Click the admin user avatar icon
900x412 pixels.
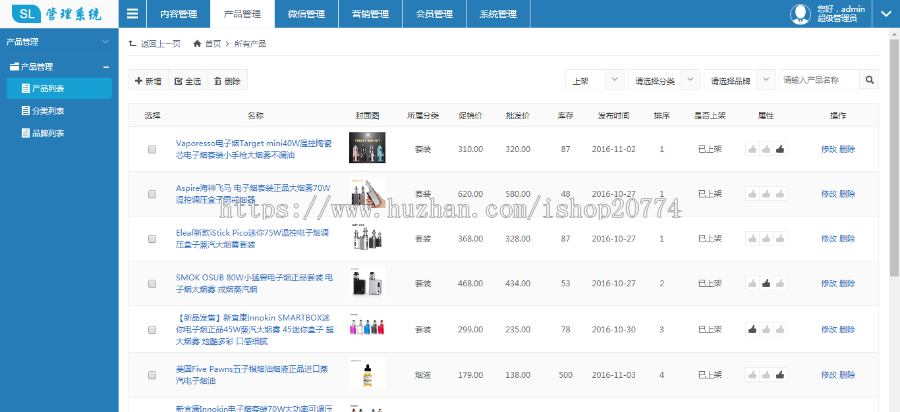coord(801,14)
